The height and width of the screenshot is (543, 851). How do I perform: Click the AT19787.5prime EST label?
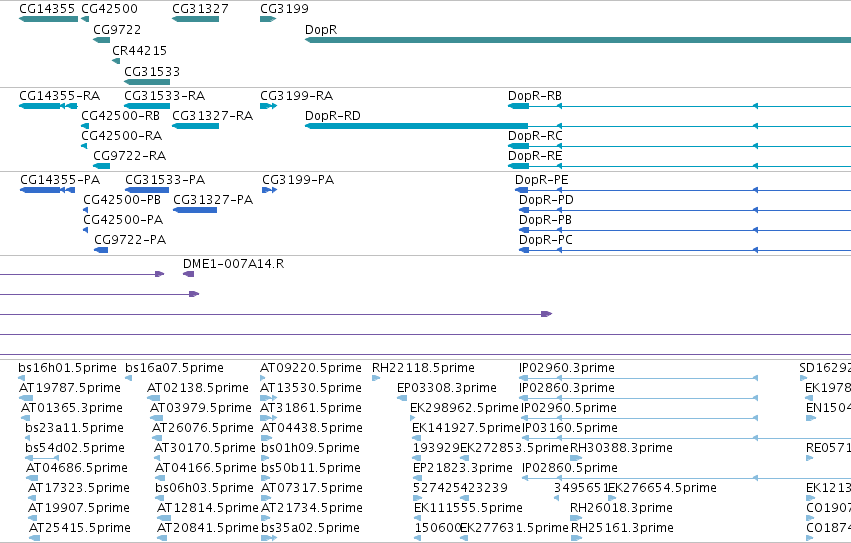click(69, 388)
